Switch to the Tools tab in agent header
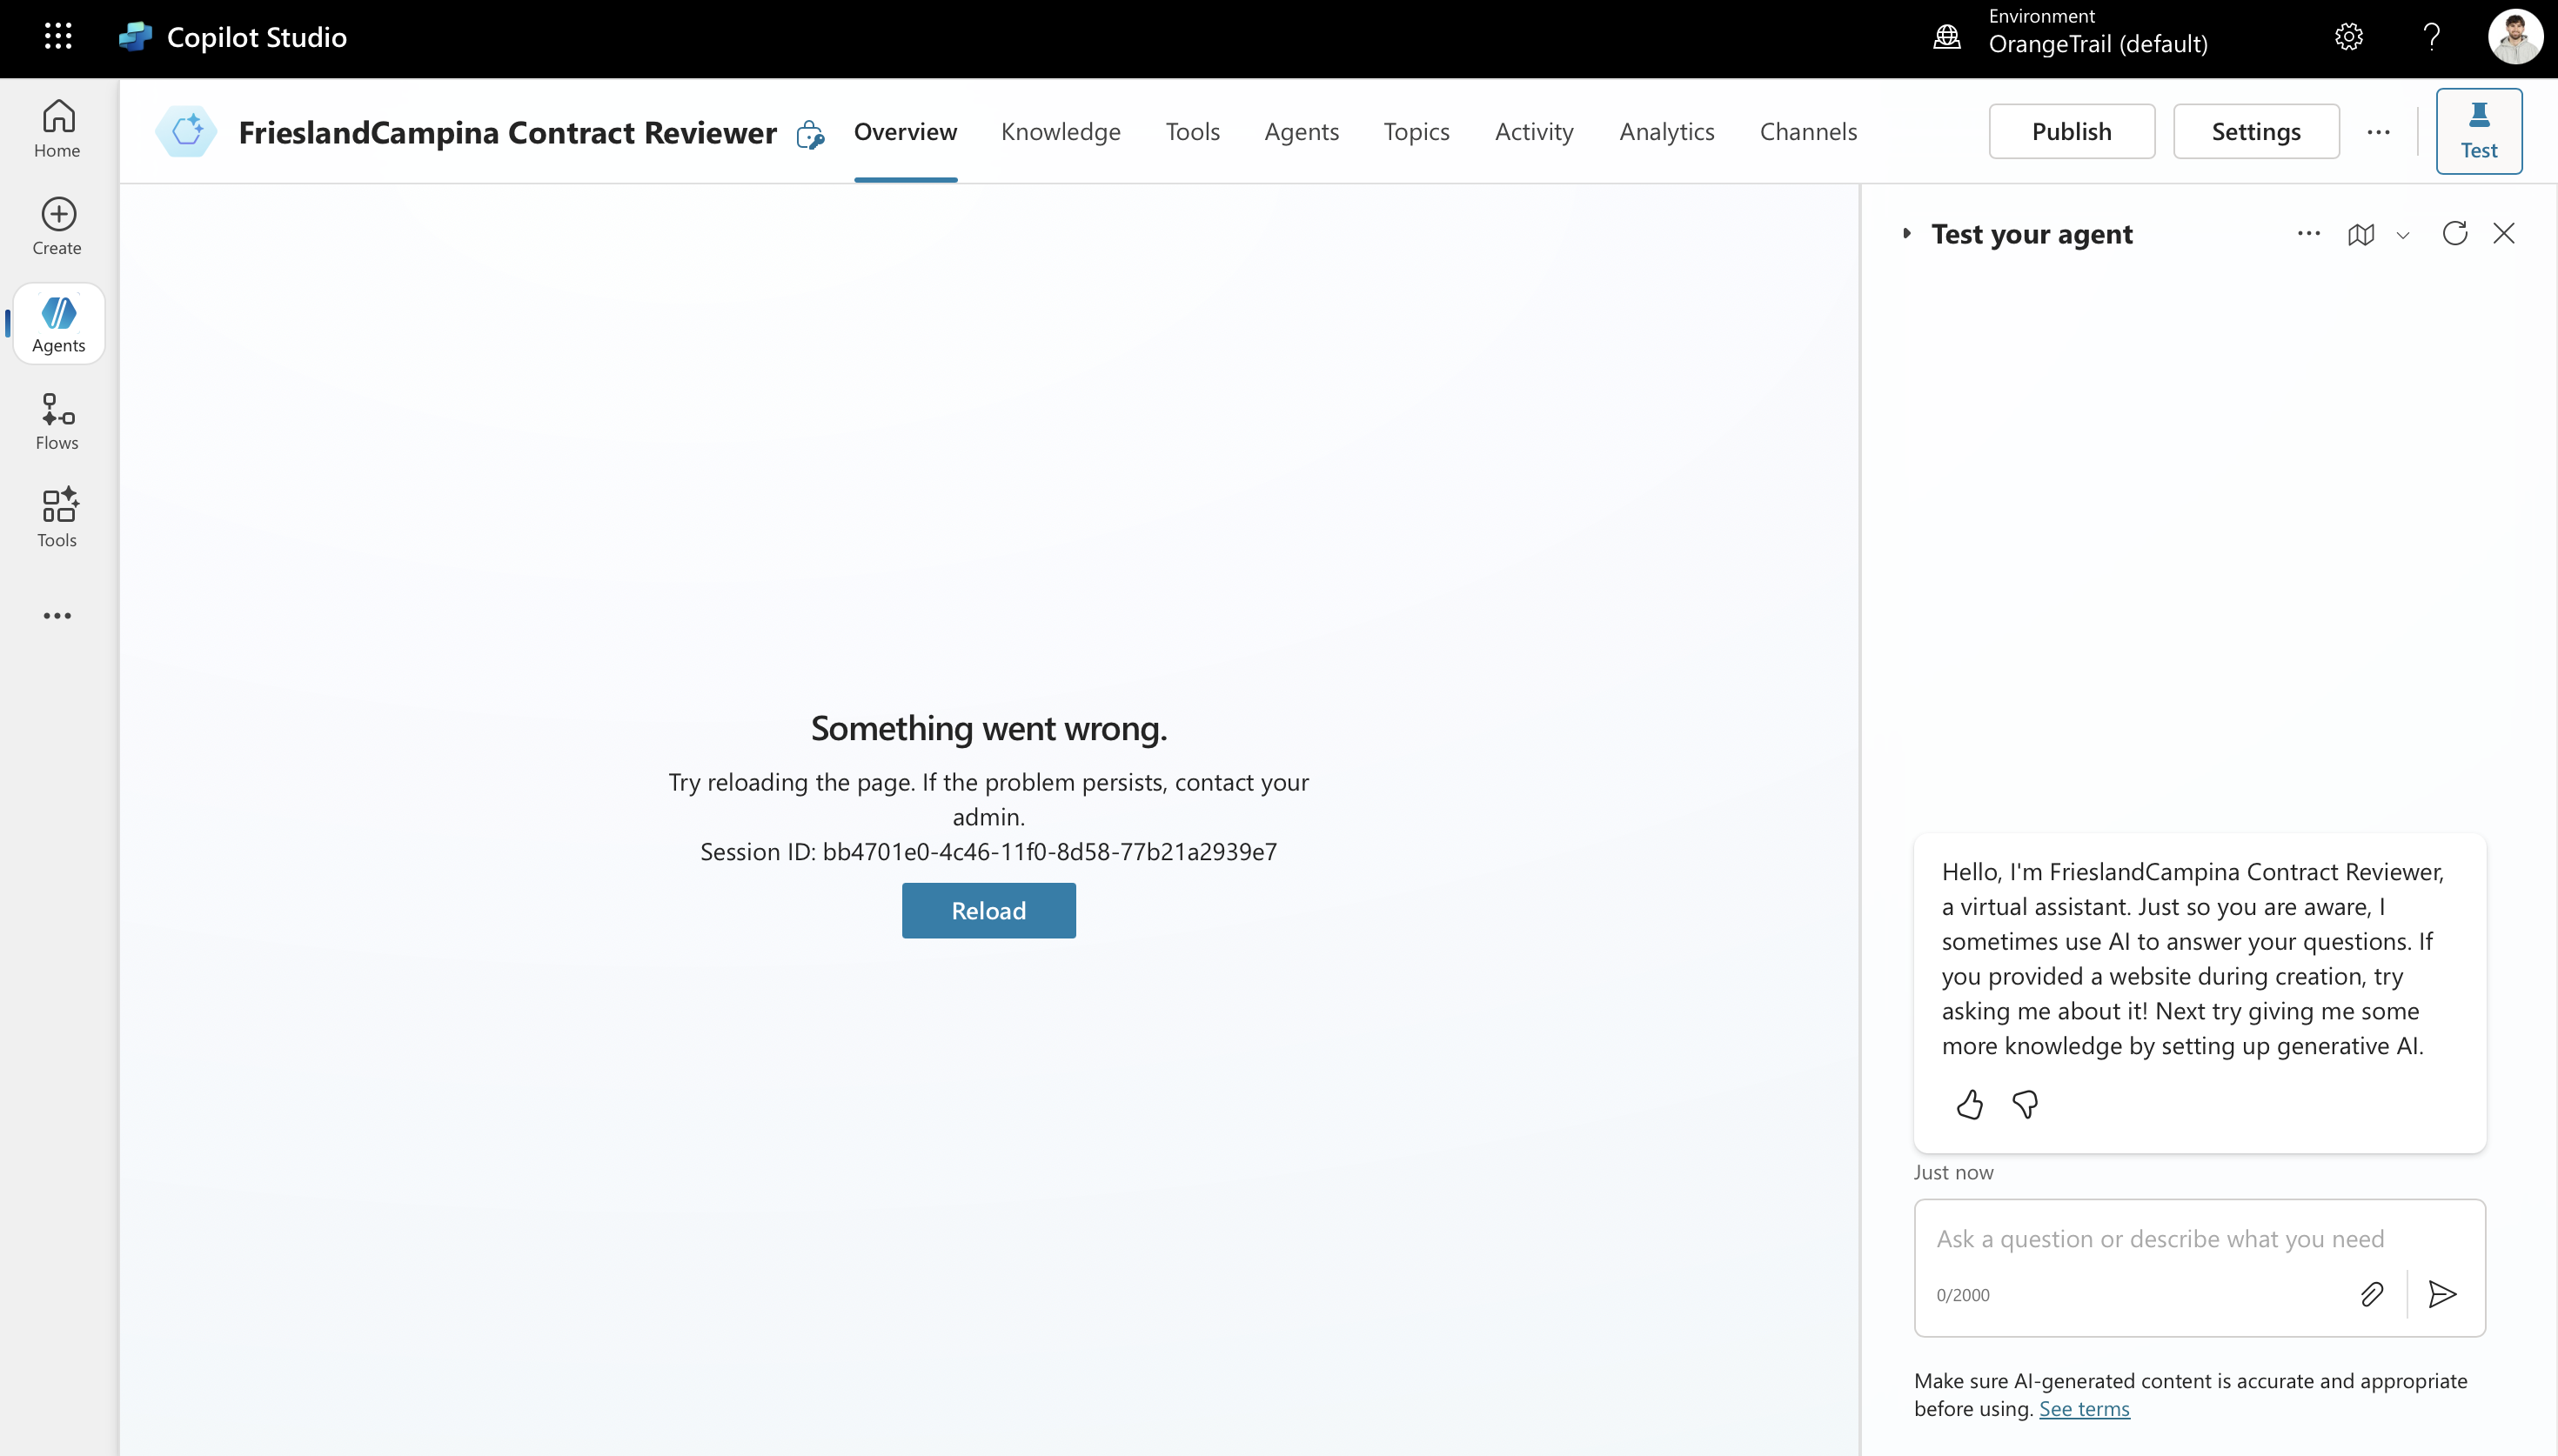2558x1456 pixels. pos(1193,131)
